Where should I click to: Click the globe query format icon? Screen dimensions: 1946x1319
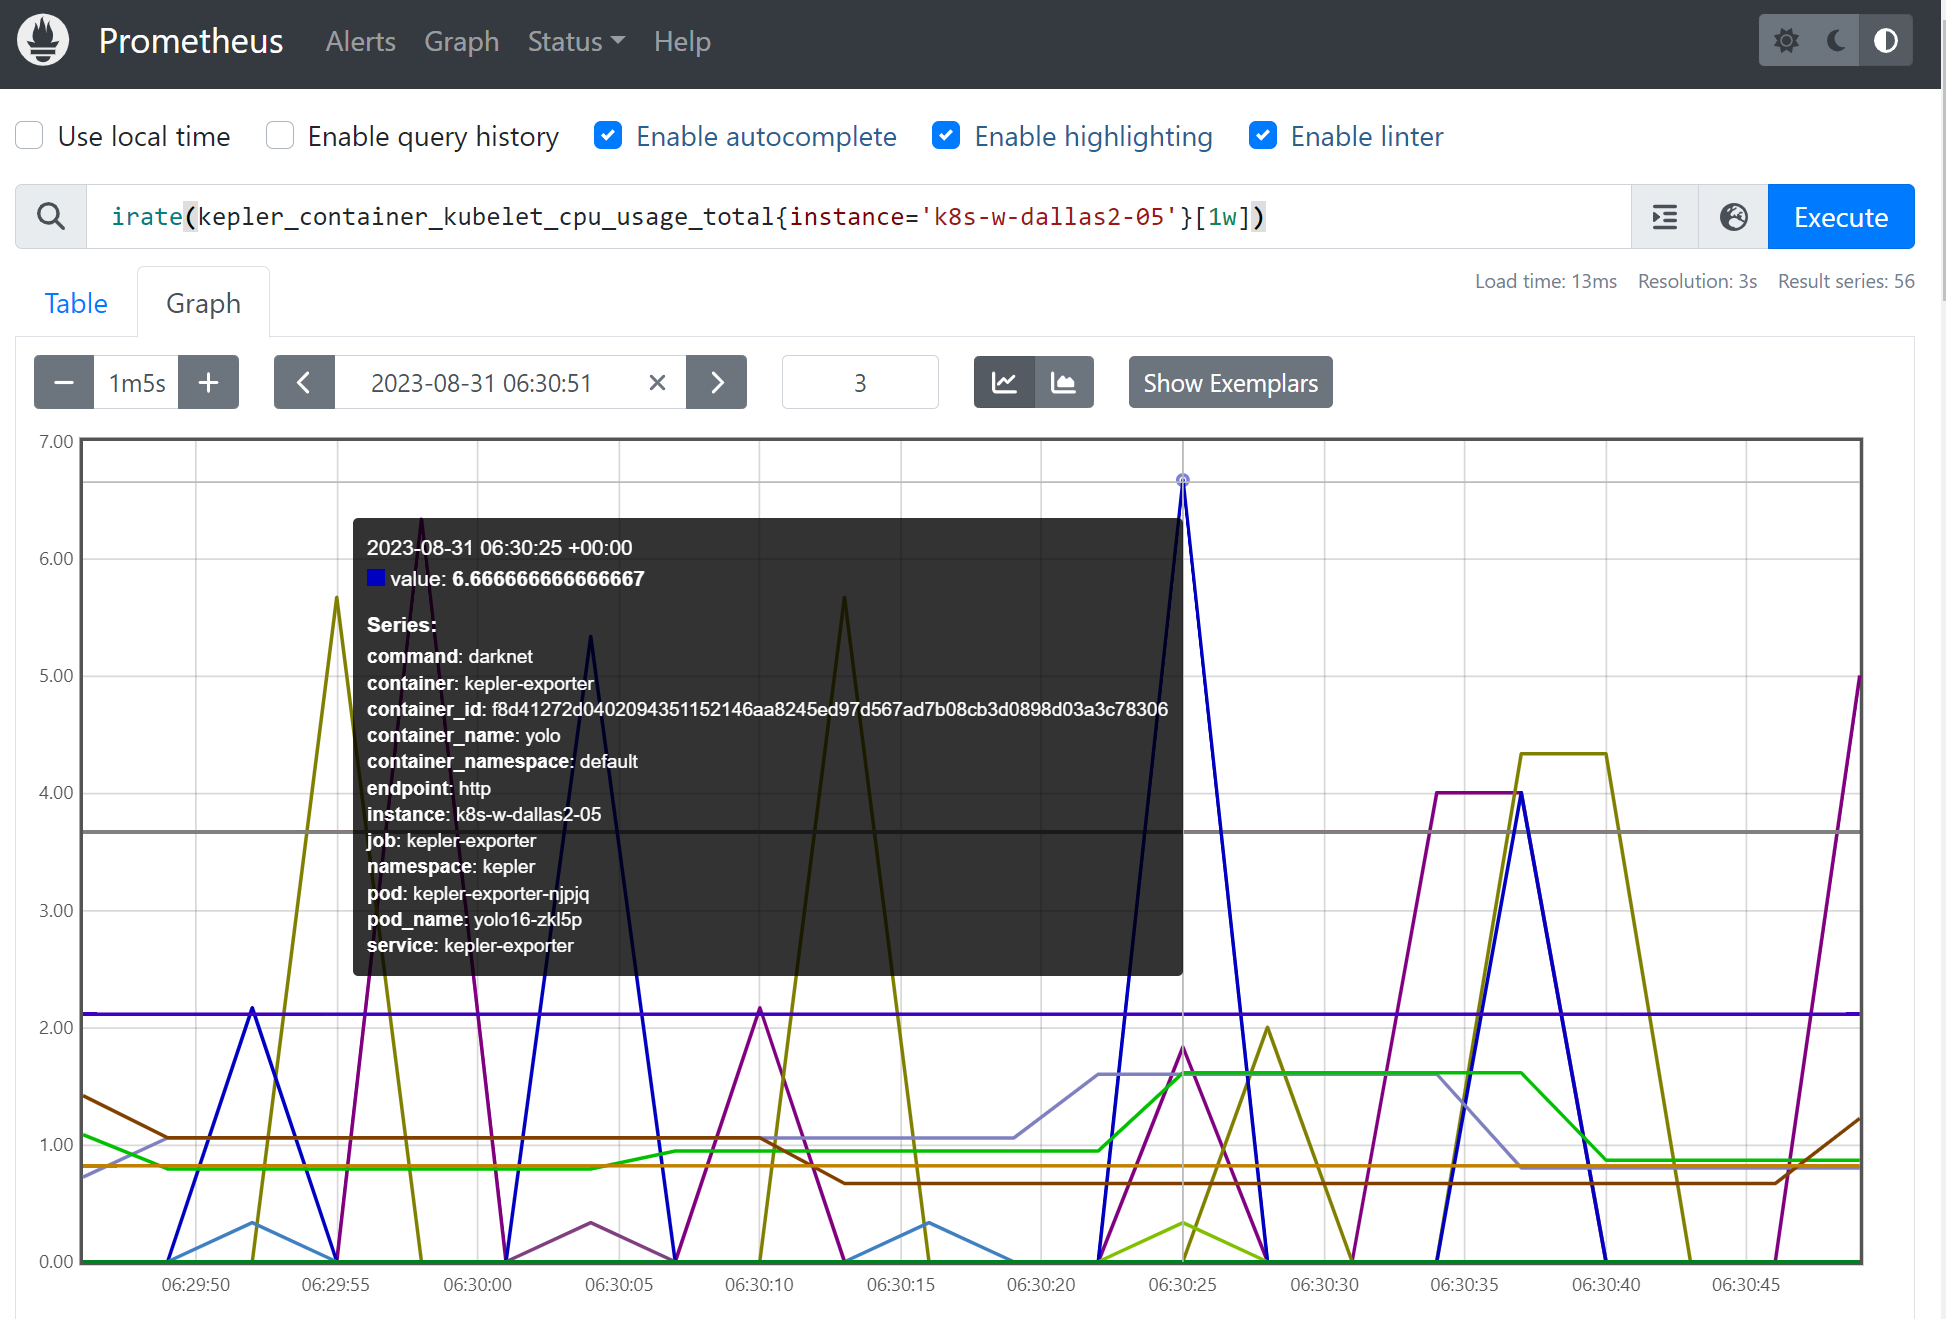1733,216
